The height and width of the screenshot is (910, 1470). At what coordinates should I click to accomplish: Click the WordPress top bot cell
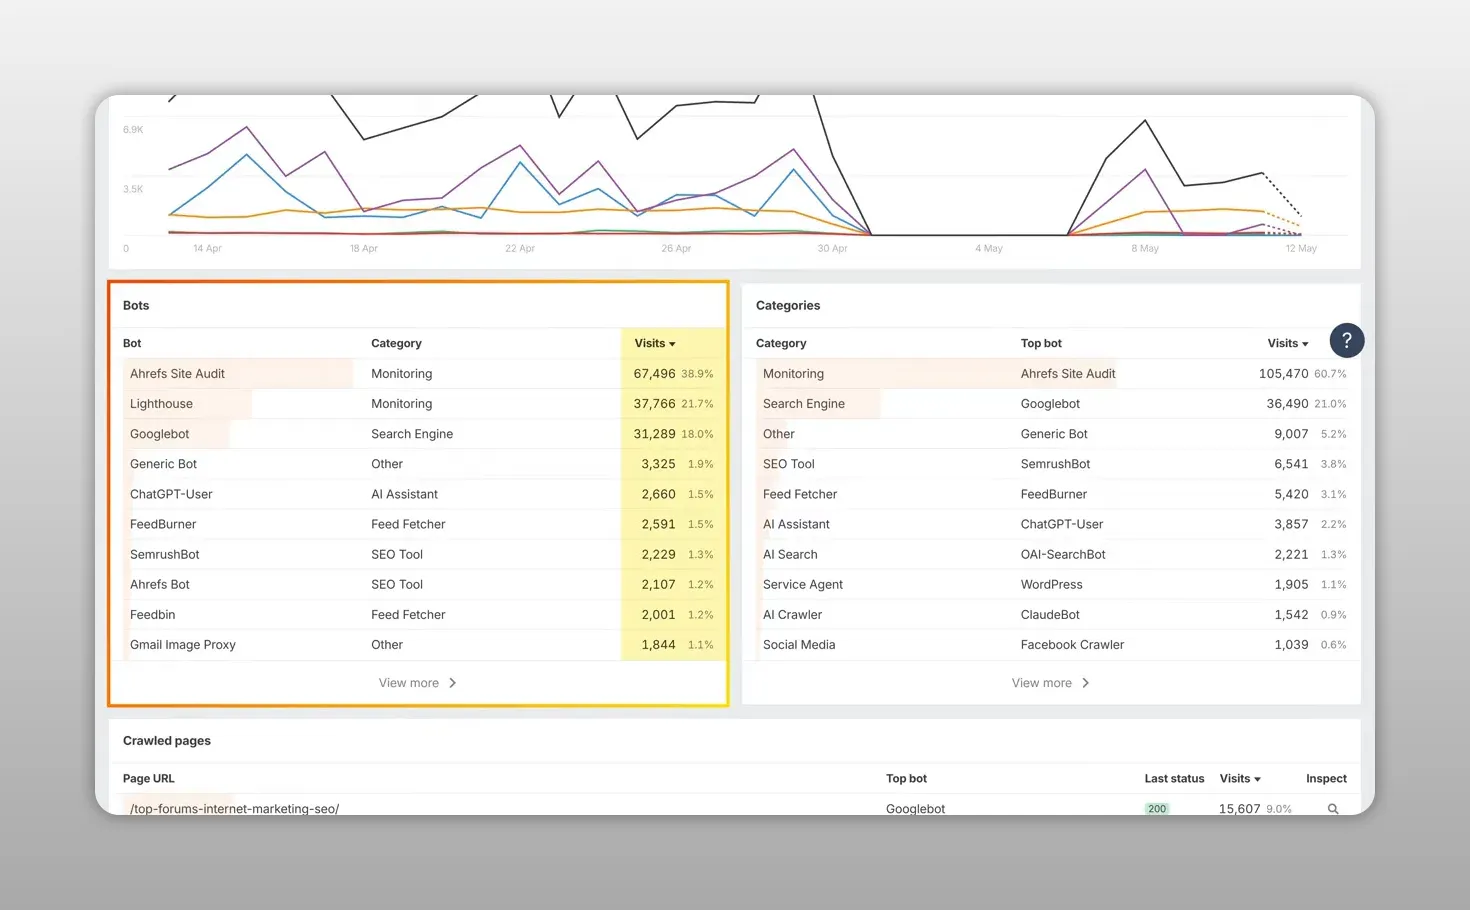pyautogui.click(x=1051, y=584)
